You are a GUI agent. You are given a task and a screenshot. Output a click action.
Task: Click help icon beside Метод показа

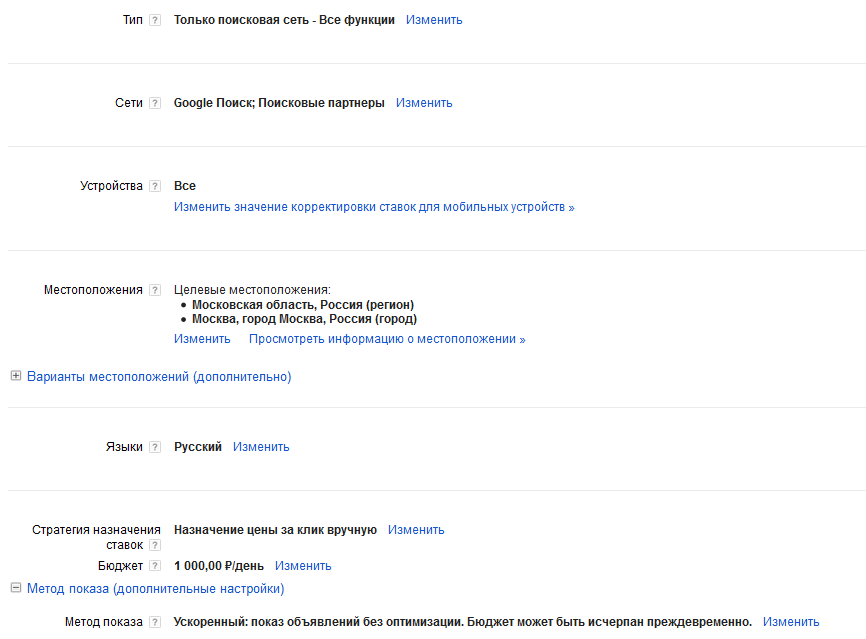click(154, 622)
